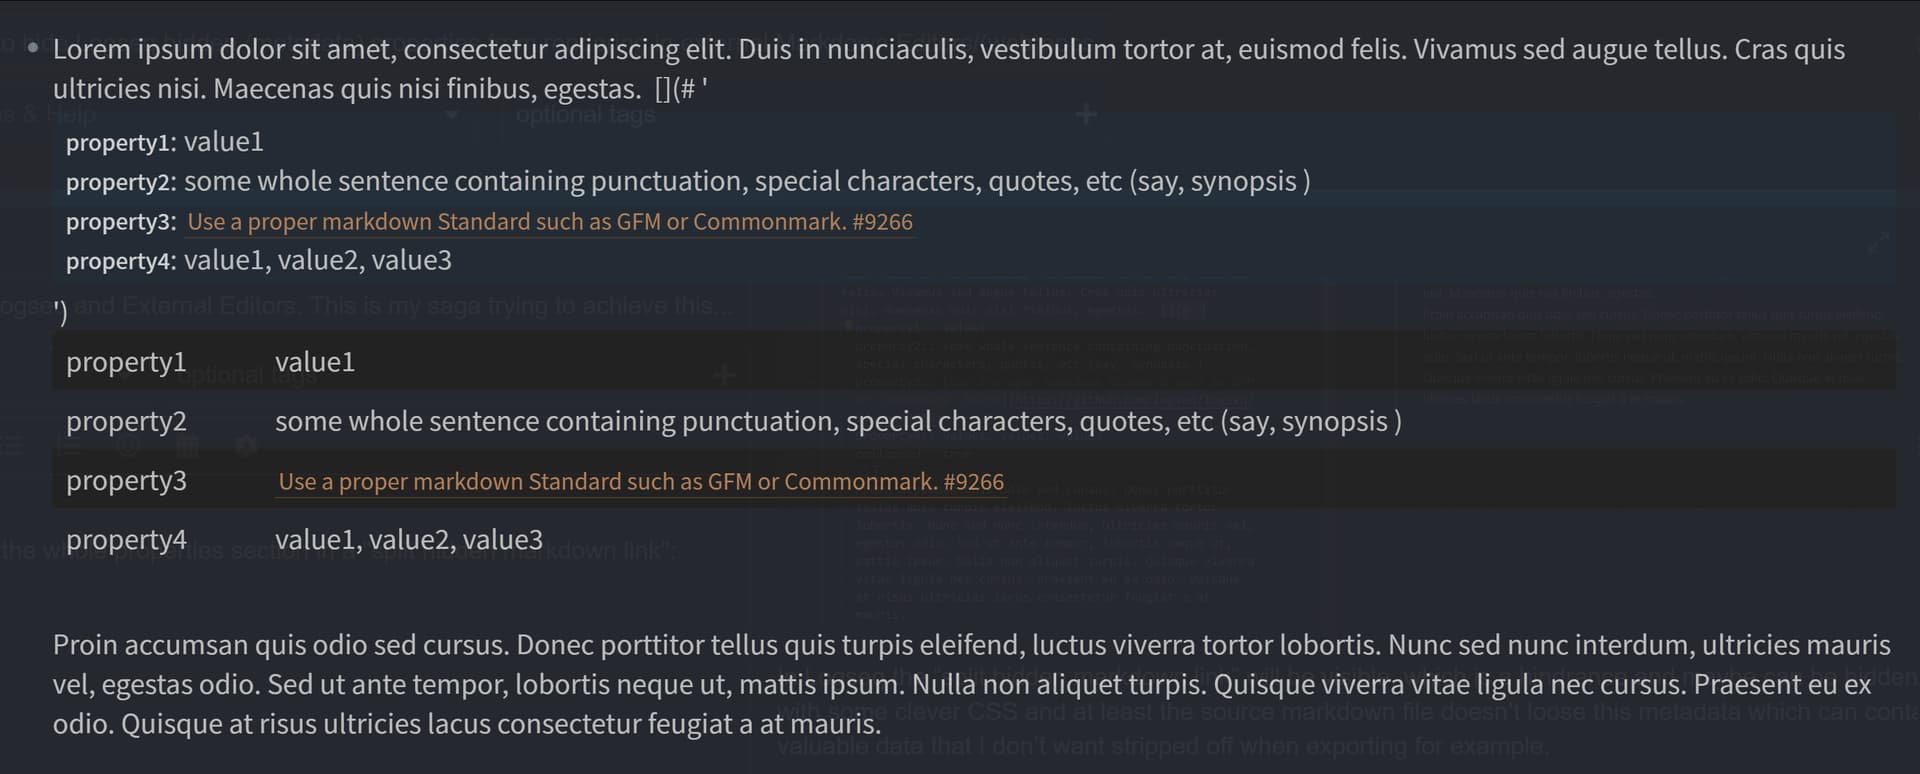Click the value1, value2, value3 table cell
The width and height of the screenshot is (1920, 774).
[409, 540]
